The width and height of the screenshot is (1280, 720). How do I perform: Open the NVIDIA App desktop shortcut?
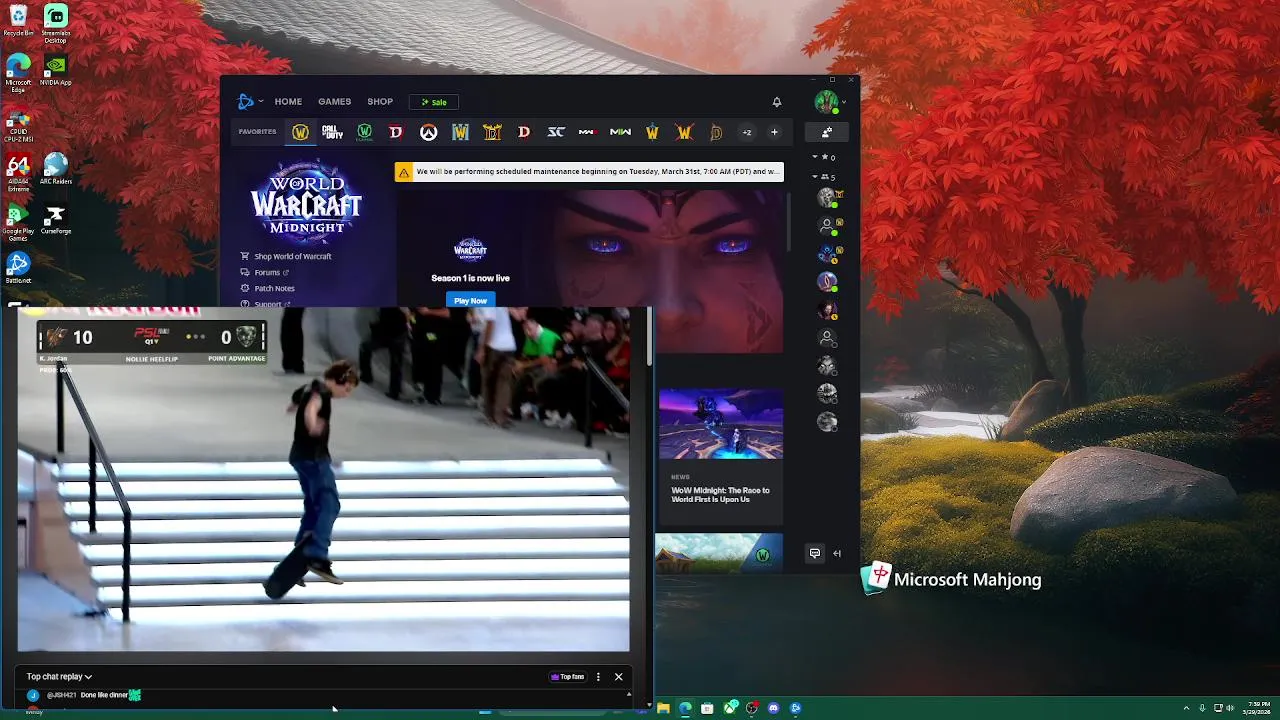coord(56,70)
